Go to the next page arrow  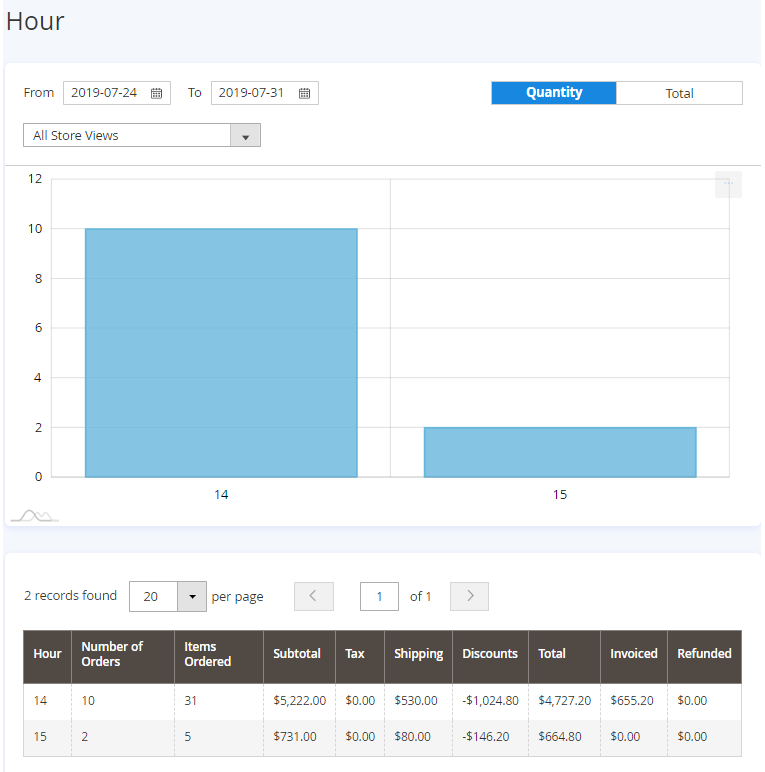click(469, 596)
